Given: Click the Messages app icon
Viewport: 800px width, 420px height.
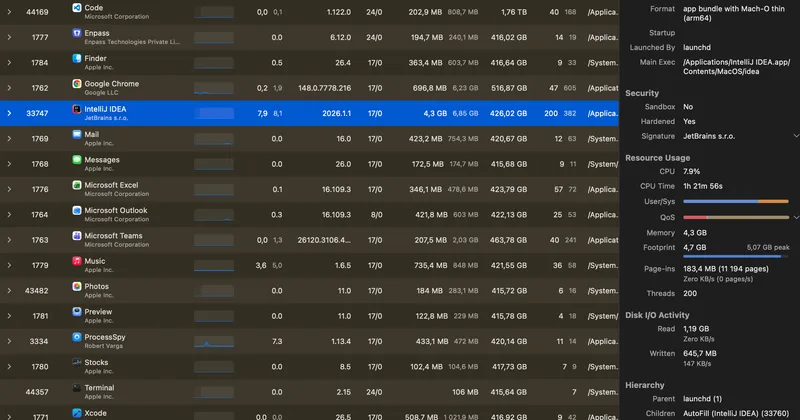Looking at the screenshot, I should [77, 160].
